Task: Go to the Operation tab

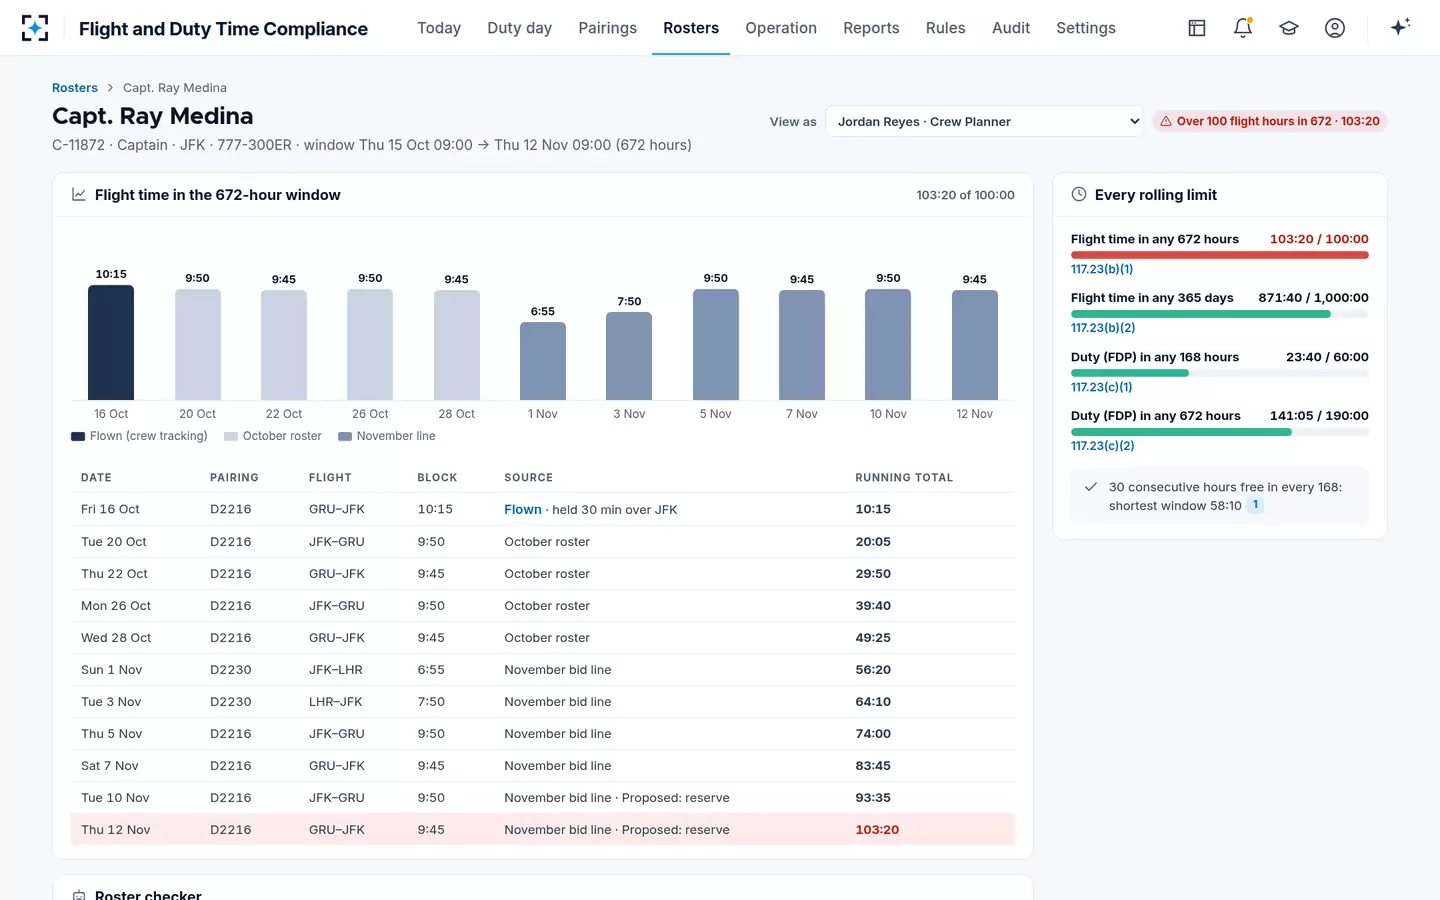Action: tap(781, 28)
